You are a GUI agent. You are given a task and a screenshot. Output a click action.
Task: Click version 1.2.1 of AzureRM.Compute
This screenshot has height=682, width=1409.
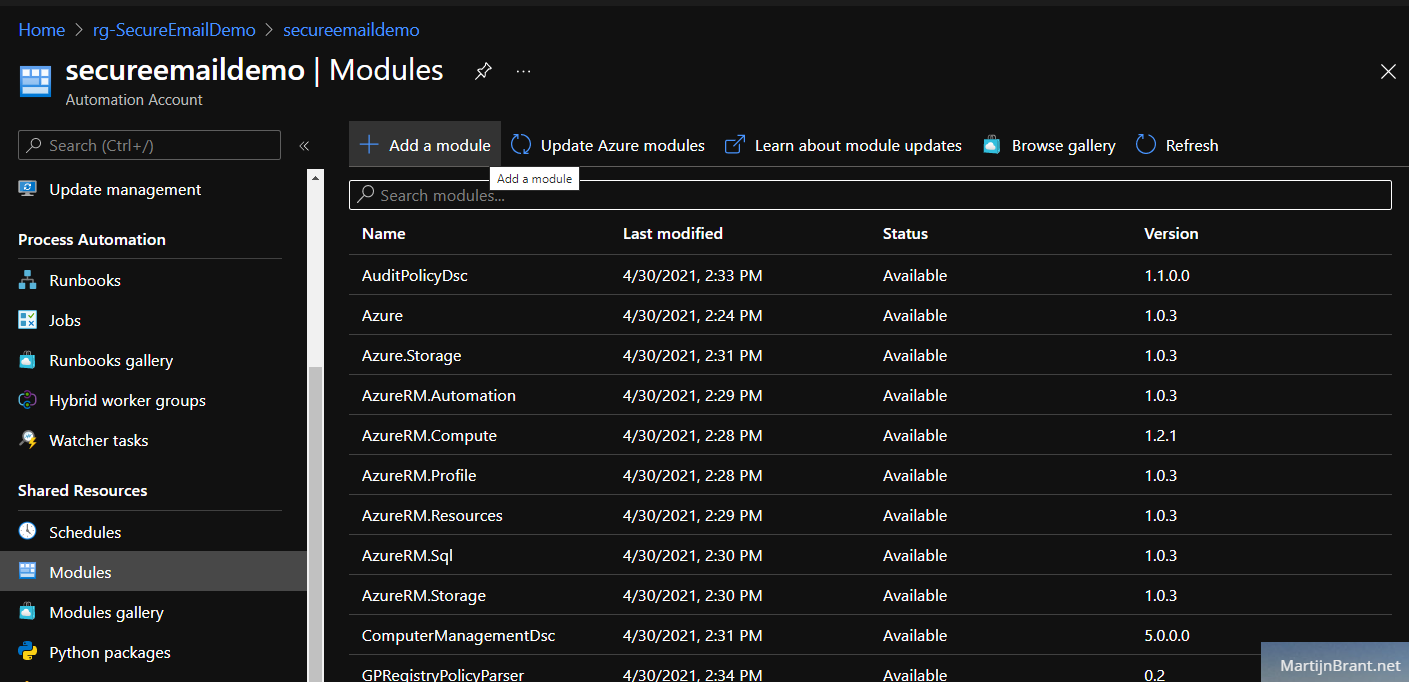click(1160, 435)
